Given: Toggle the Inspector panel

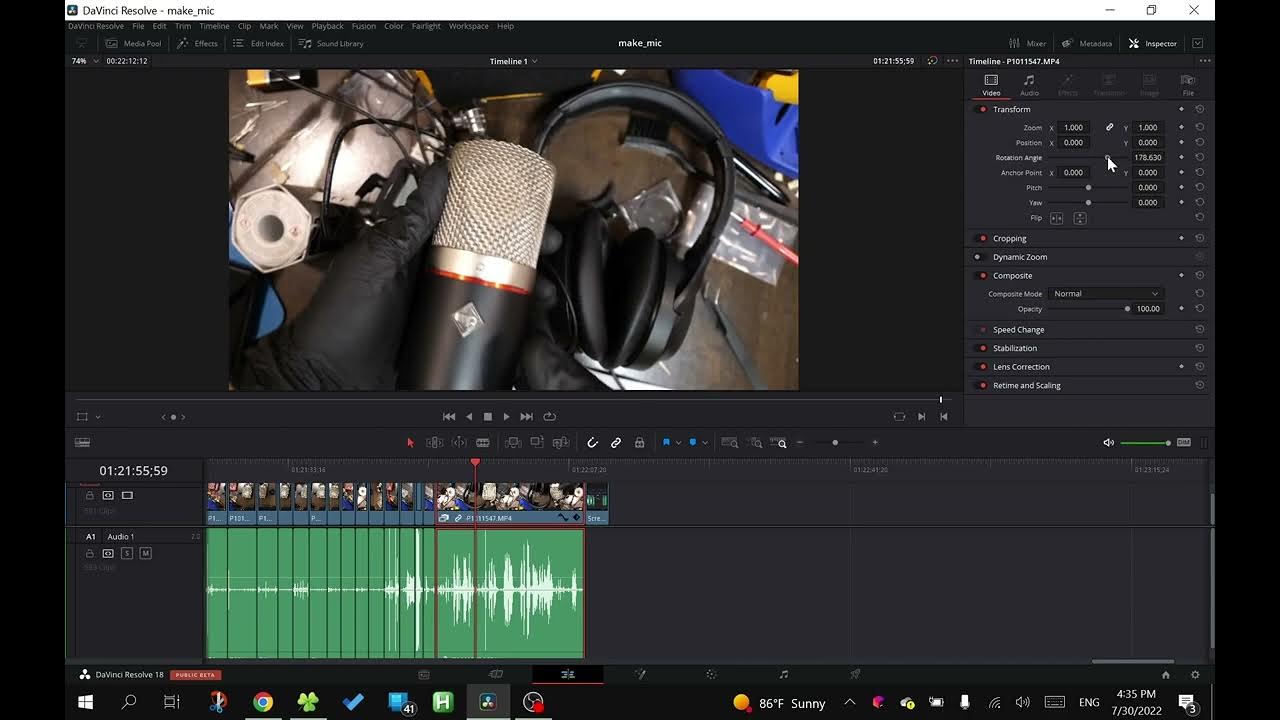Looking at the screenshot, I should pos(1153,43).
